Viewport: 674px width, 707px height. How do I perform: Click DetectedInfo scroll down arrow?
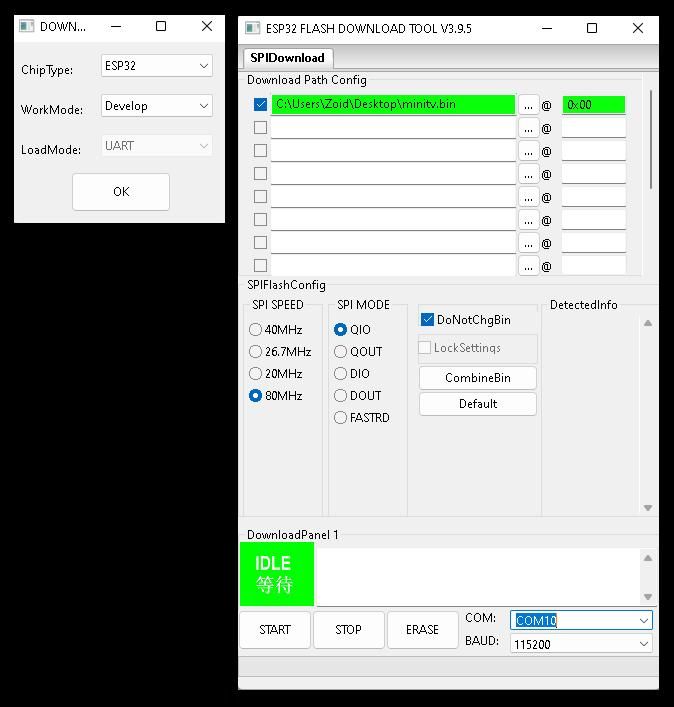click(648, 508)
